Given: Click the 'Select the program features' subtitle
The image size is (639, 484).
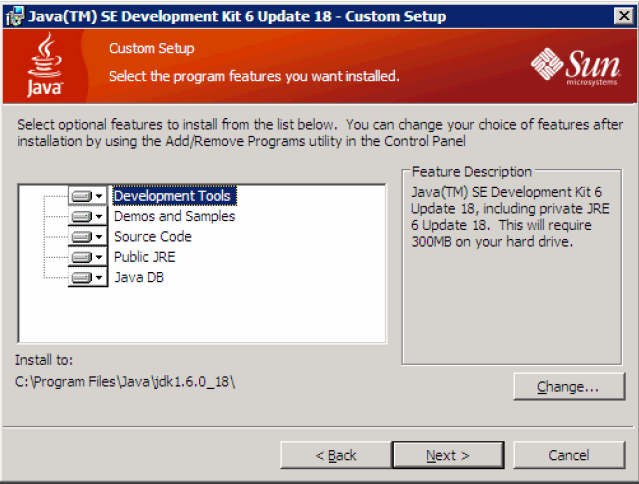Looking at the screenshot, I should (254, 76).
